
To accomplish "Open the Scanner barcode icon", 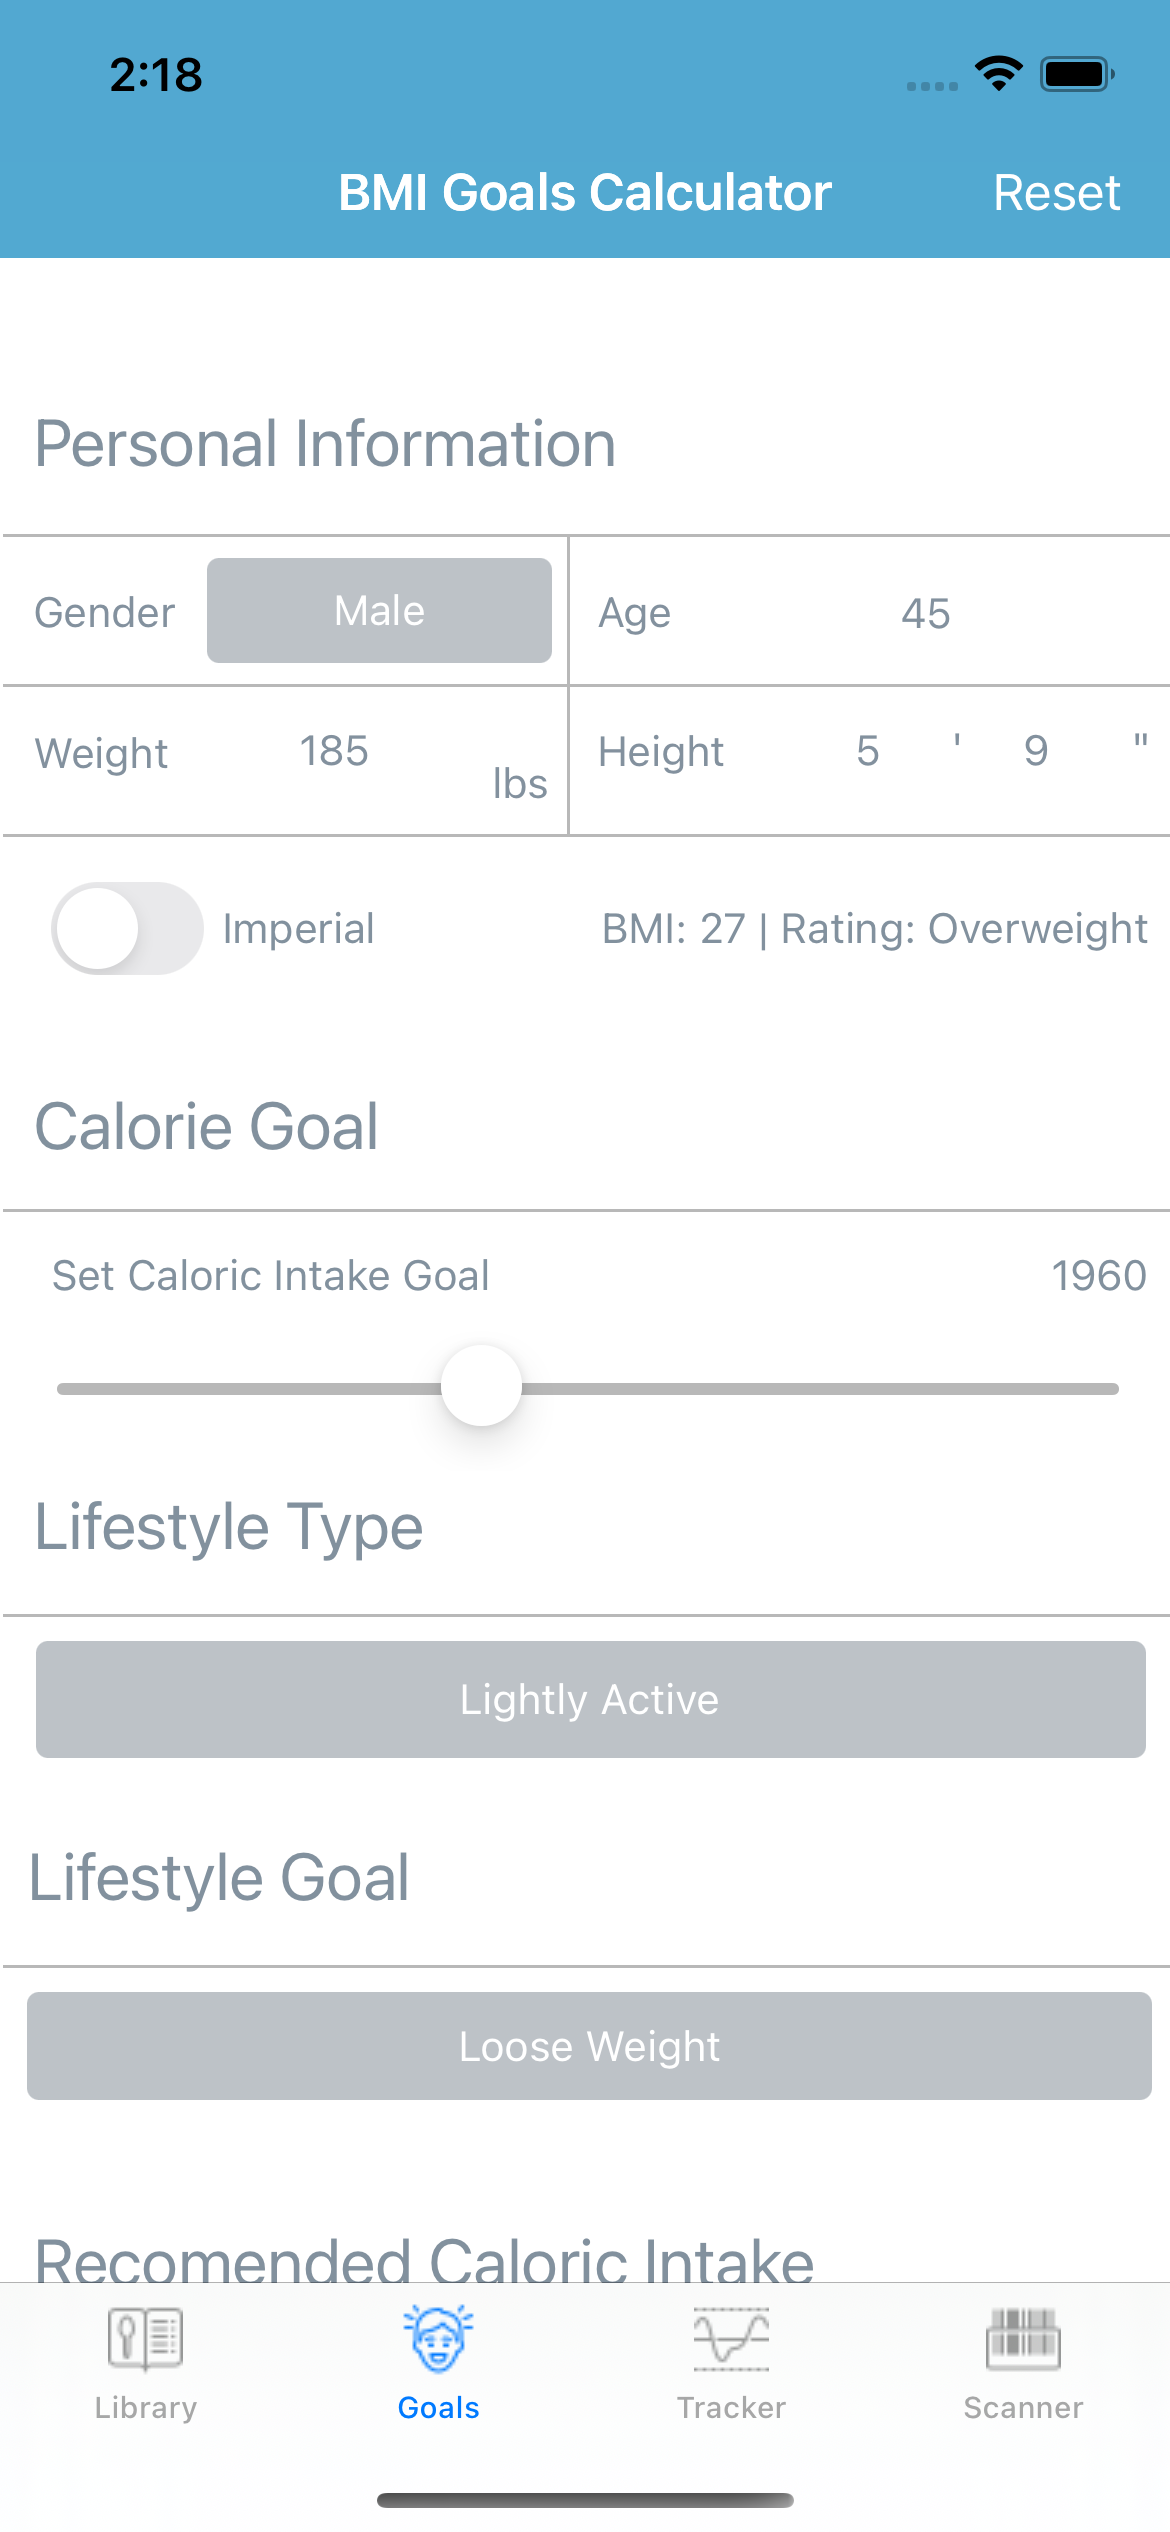I will coord(1023,2338).
